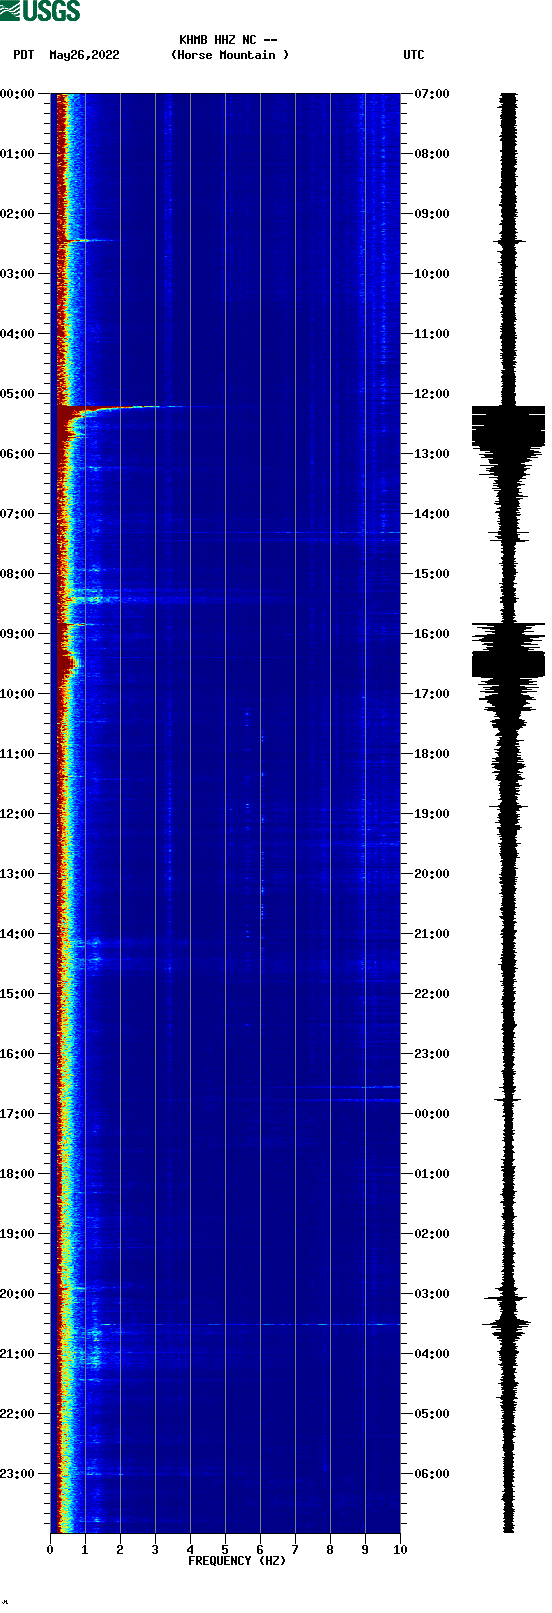Click the 13:00 UTC time label

[432, 454]
